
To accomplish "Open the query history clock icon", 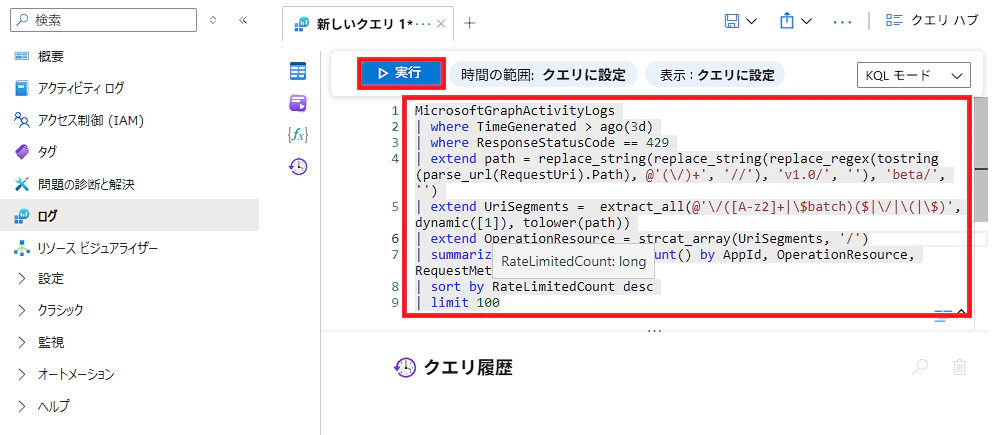I will (x=298, y=167).
